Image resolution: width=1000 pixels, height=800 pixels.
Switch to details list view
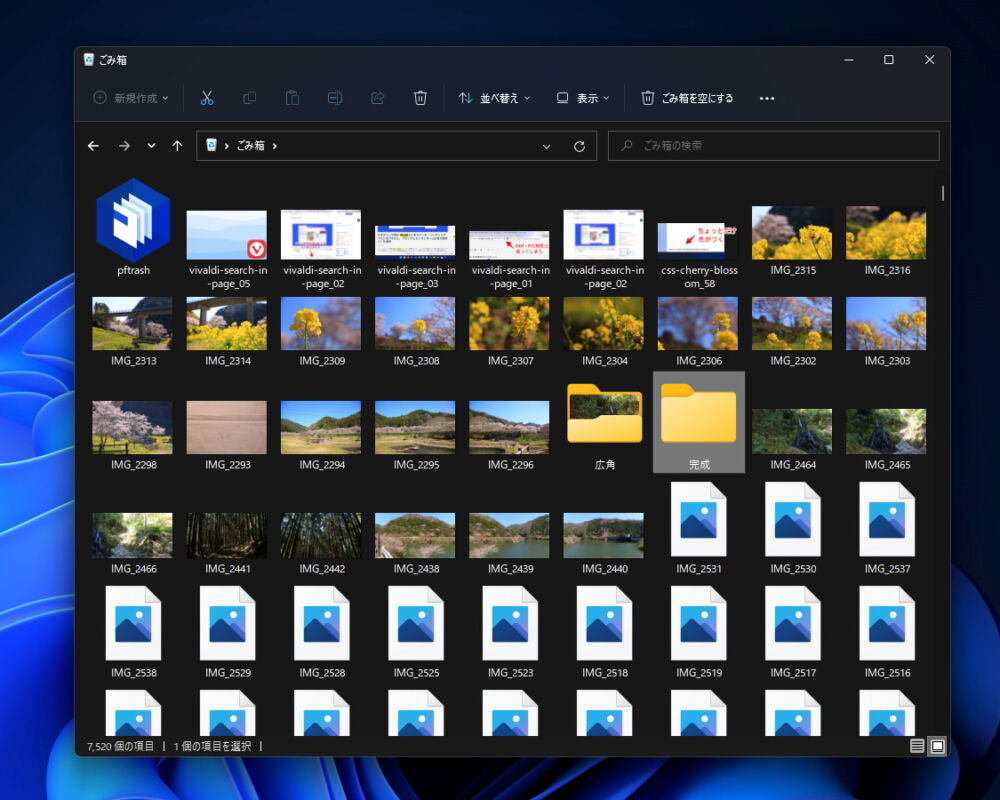pos(917,746)
